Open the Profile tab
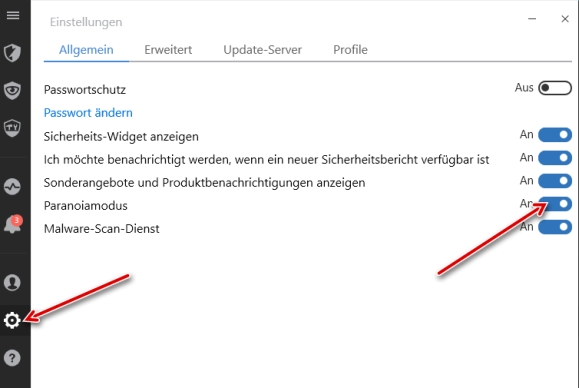Image resolution: width=579 pixels, height=388 pixels. click(350, 49)
